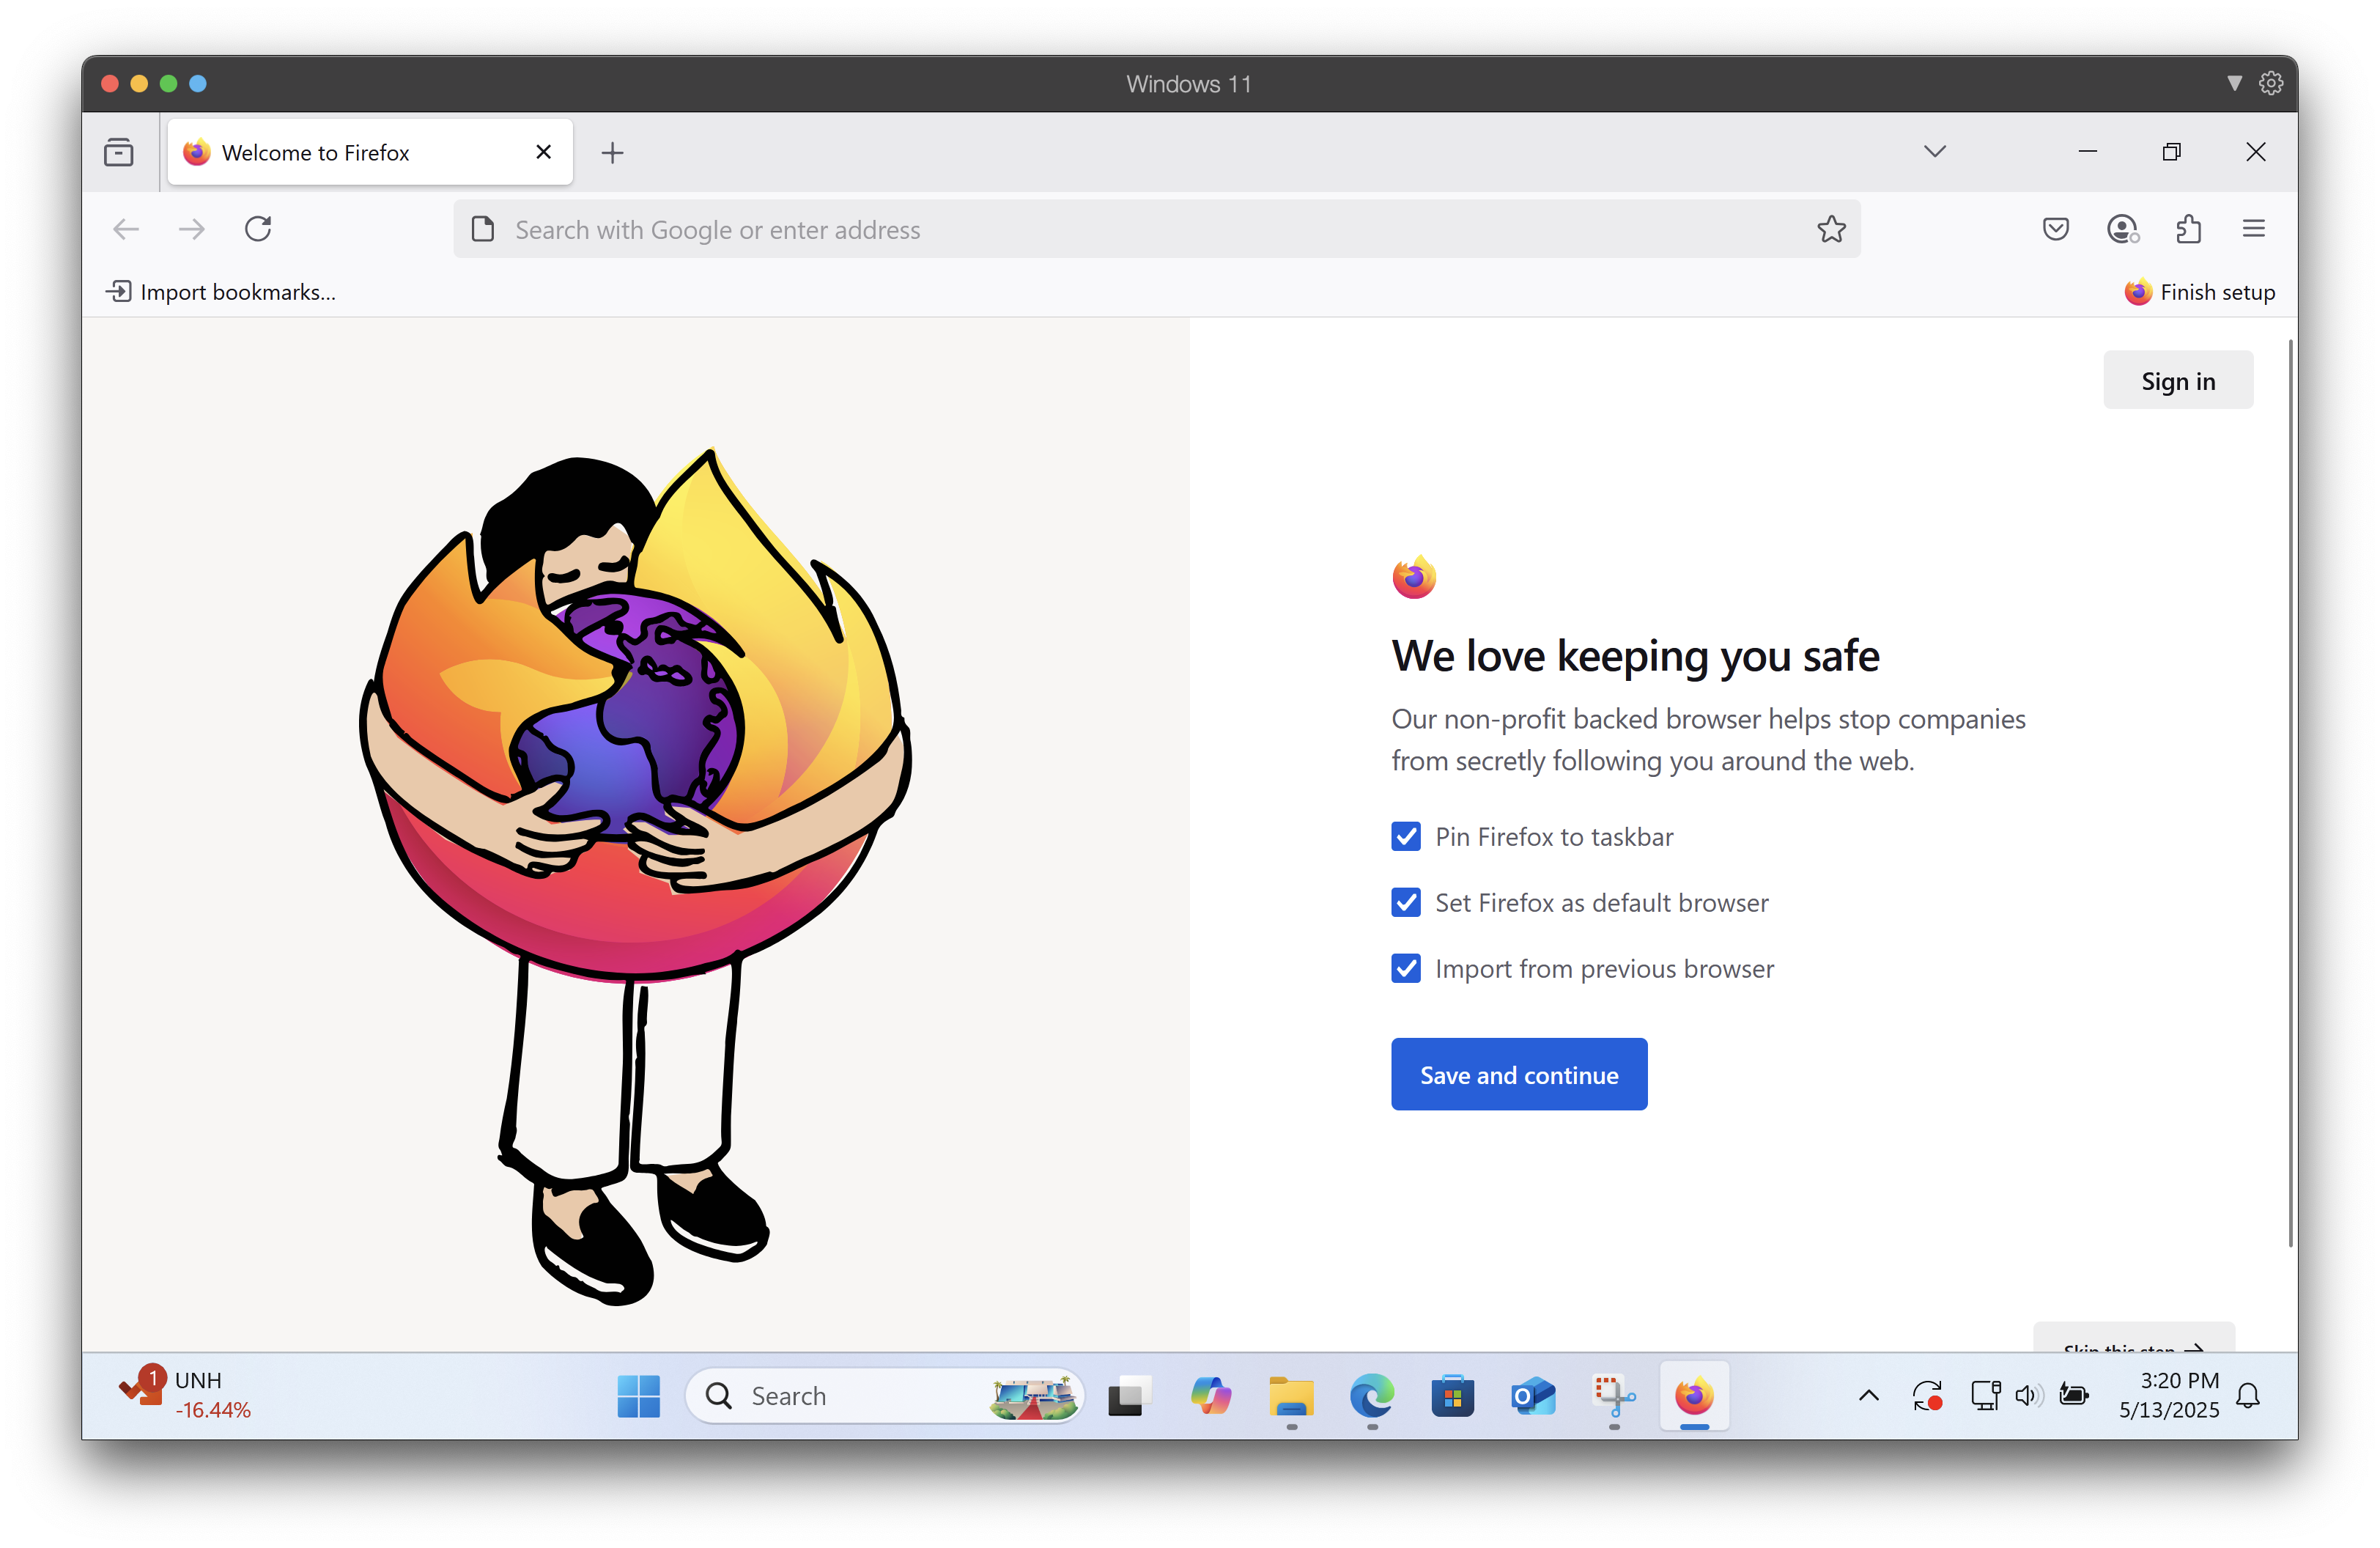The width and height of the screenshot is (2380, 1548).
Task: Click the sync status tray icon
Action: pyautogui.click(x=1926, y=1396)
